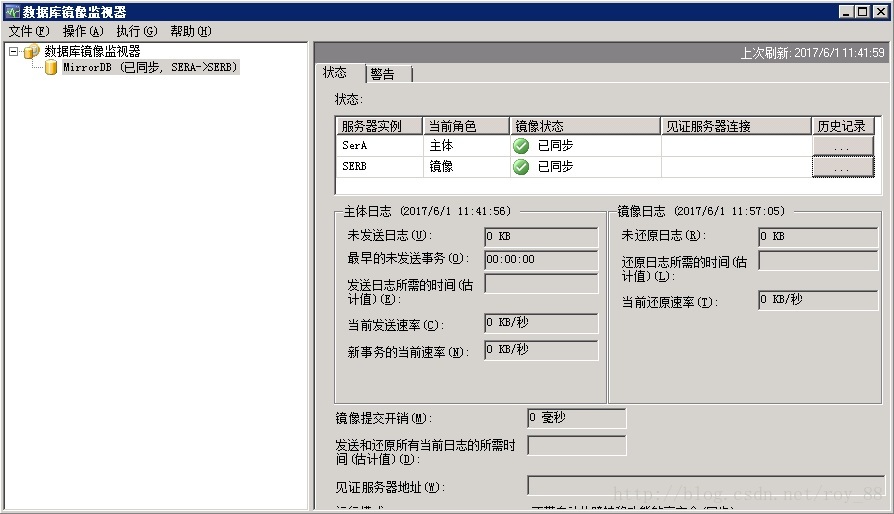Click the 主体日志 group heading
Viewport: 894px width, 514px height.
[x=427, y=211]
